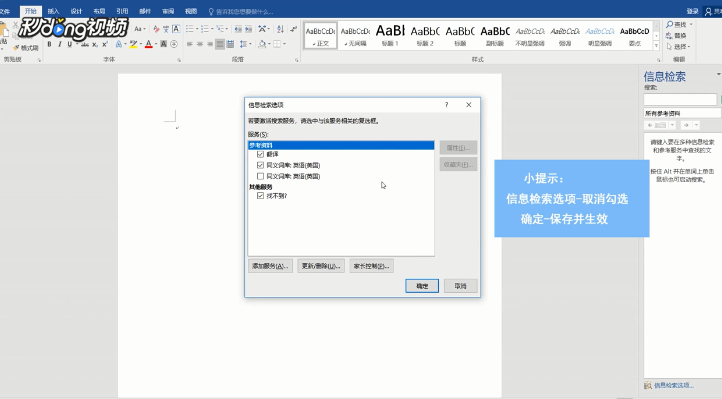Uncheck the 翻译 service checkbox

coord(260,154)
